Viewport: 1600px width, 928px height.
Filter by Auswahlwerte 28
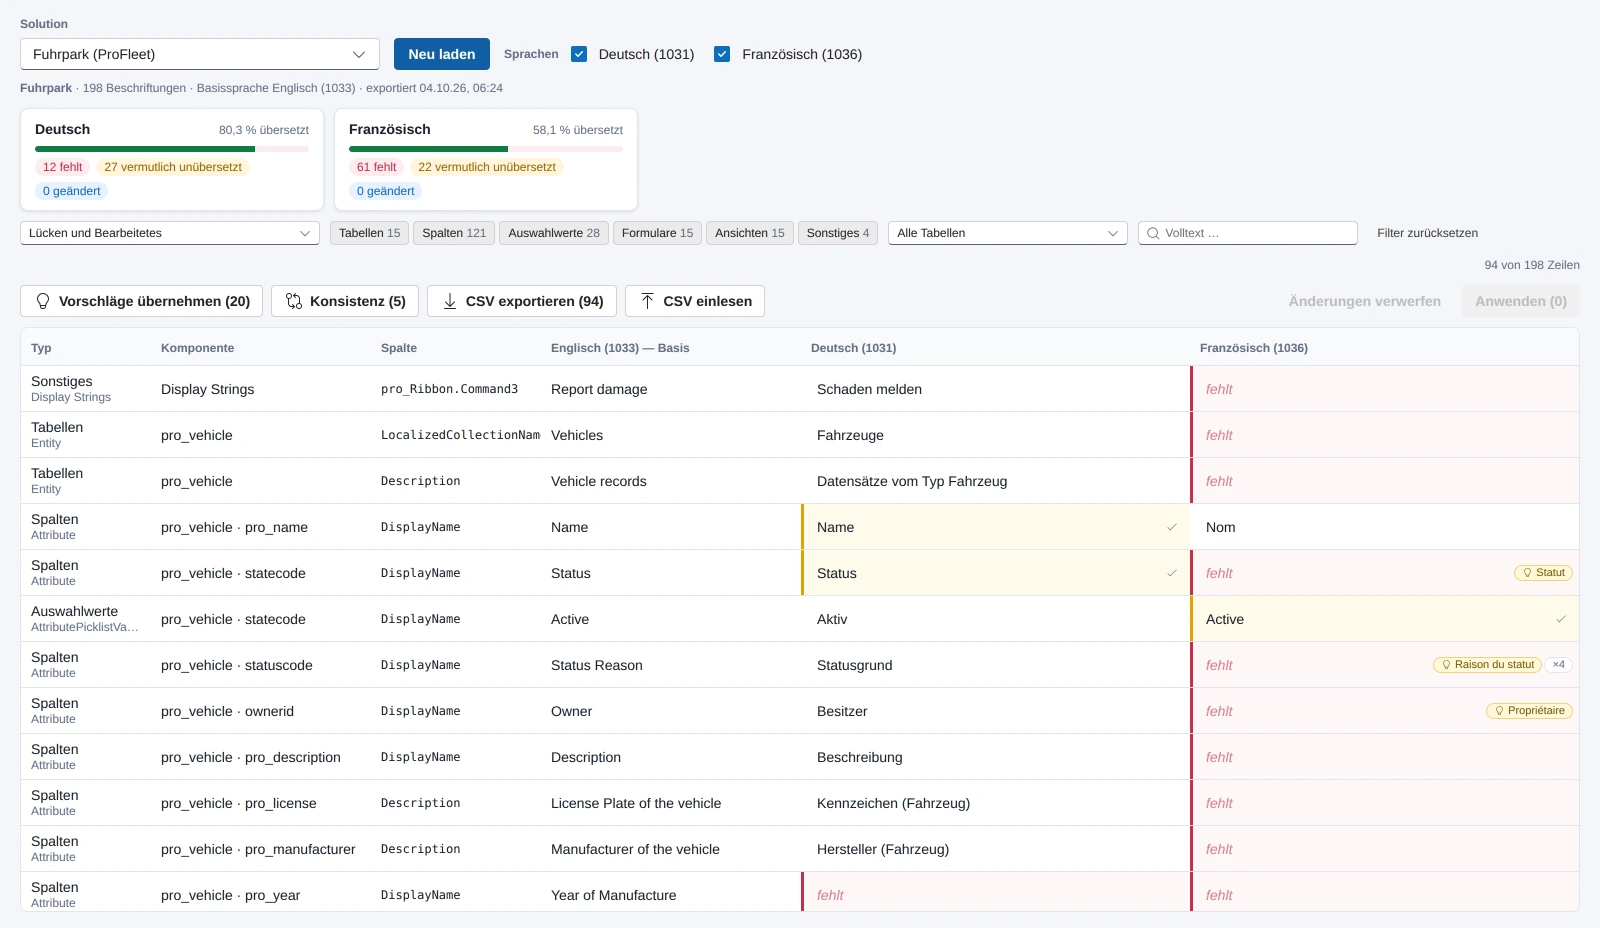(x=554, y=233)
